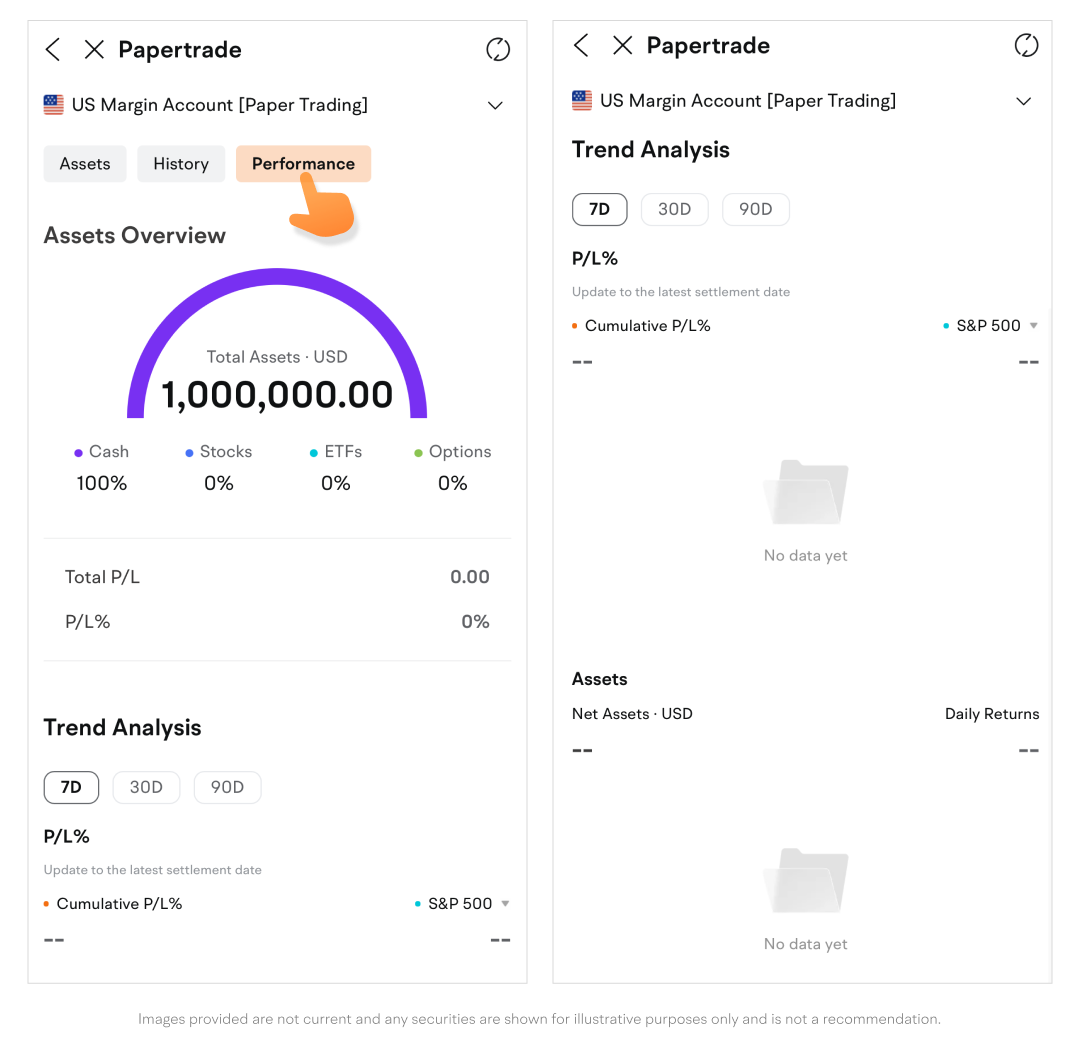This screenshot has width=1080, height=1049.
Task: Click the X close icon in left panel
Action: coord(94,50)
